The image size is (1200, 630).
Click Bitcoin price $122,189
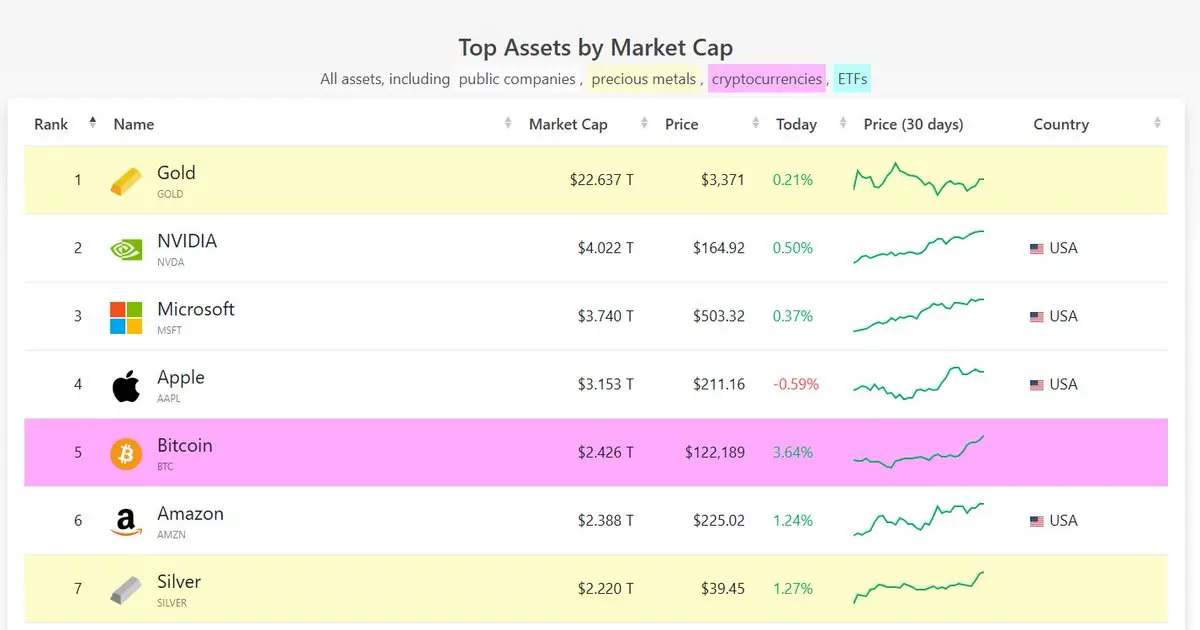[x=715, y=452]
